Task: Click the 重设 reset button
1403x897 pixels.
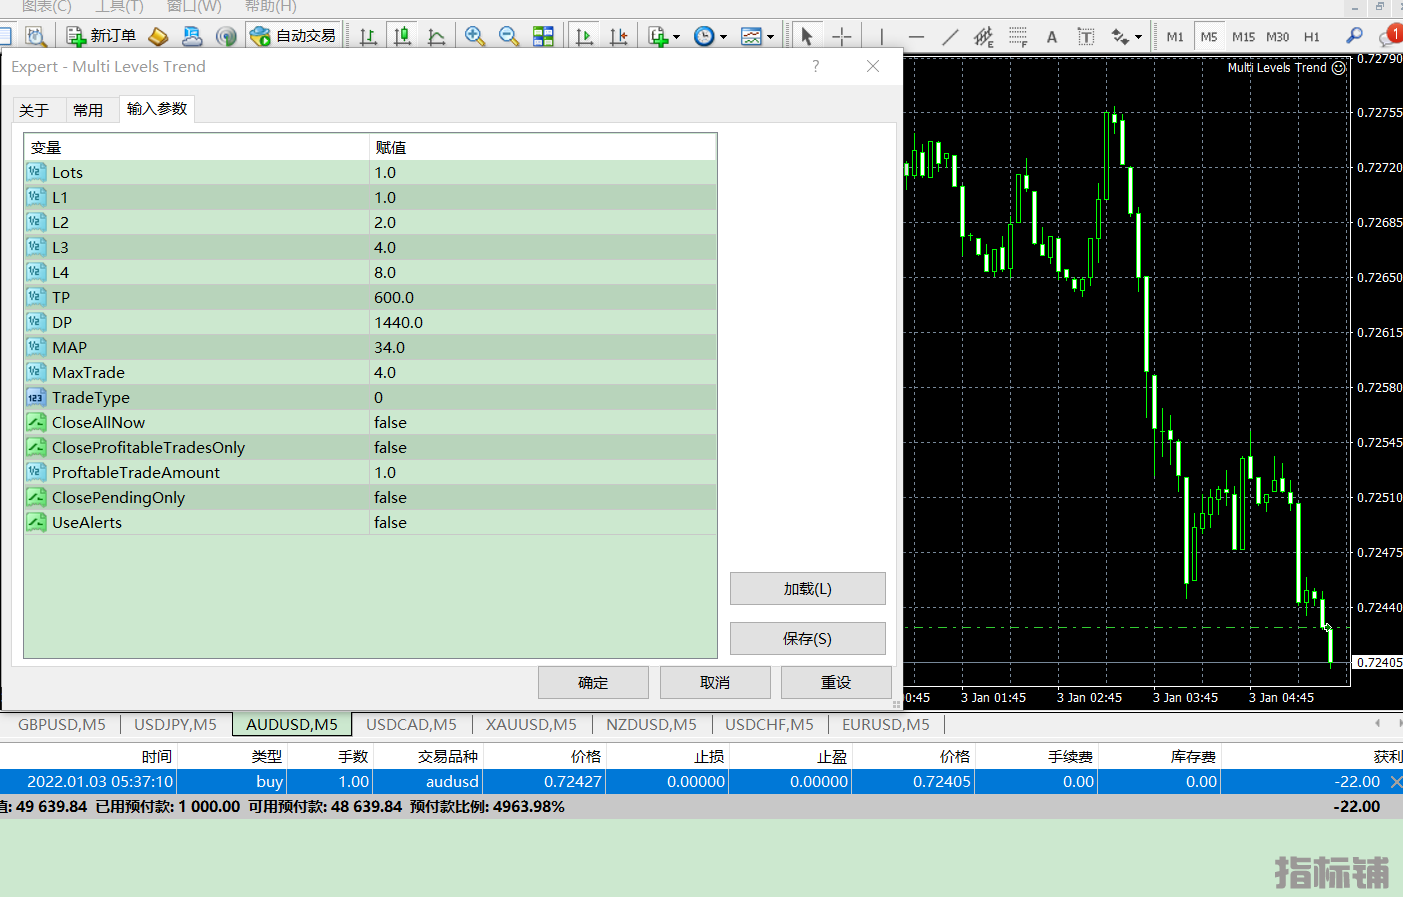Action: click(836, 683)
